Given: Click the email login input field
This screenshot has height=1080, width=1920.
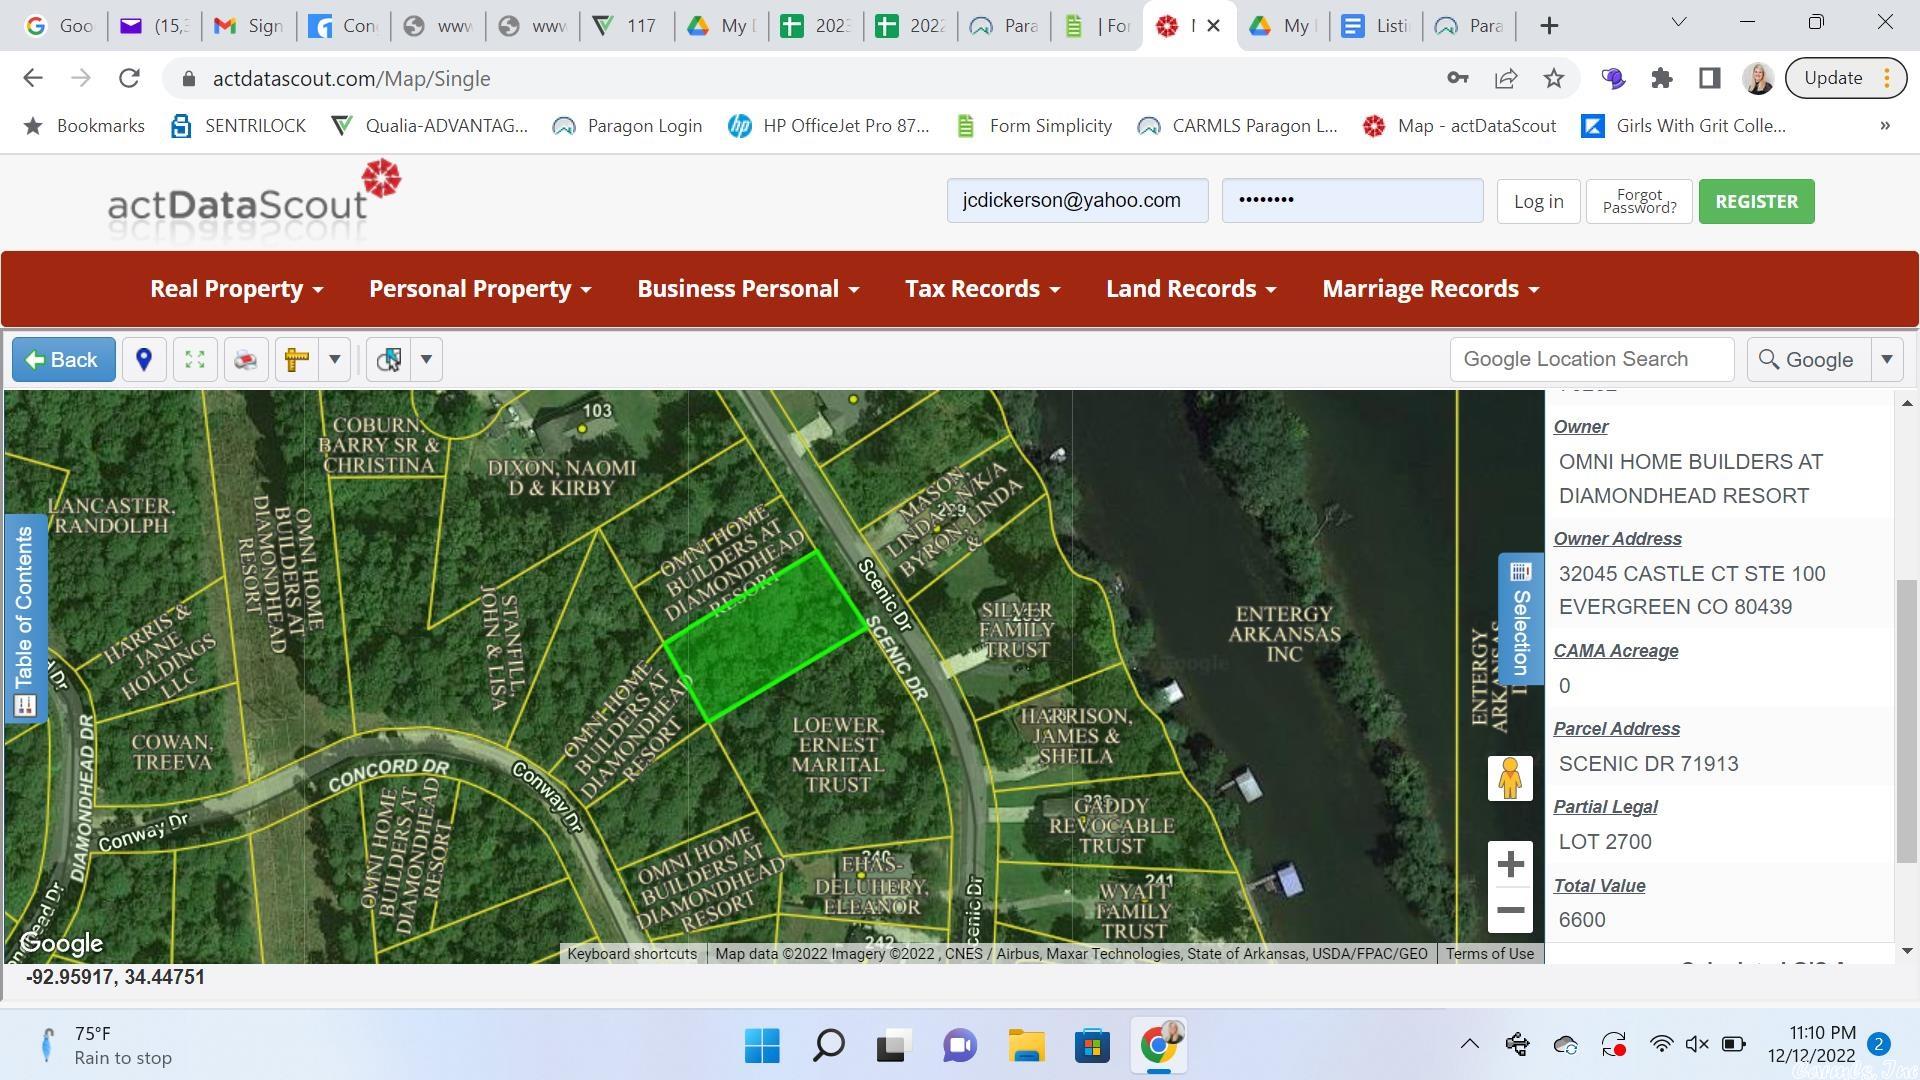Looking at the screenshot, I should coord(1077,200).
